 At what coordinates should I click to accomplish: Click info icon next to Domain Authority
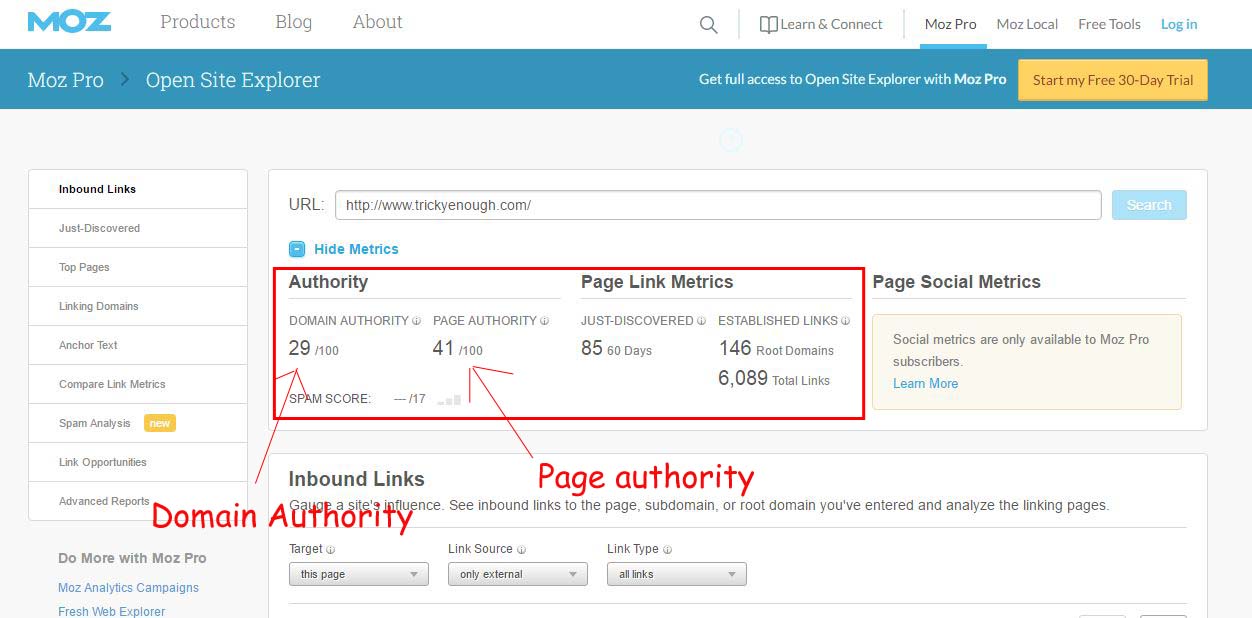click(x=416, y=321)
